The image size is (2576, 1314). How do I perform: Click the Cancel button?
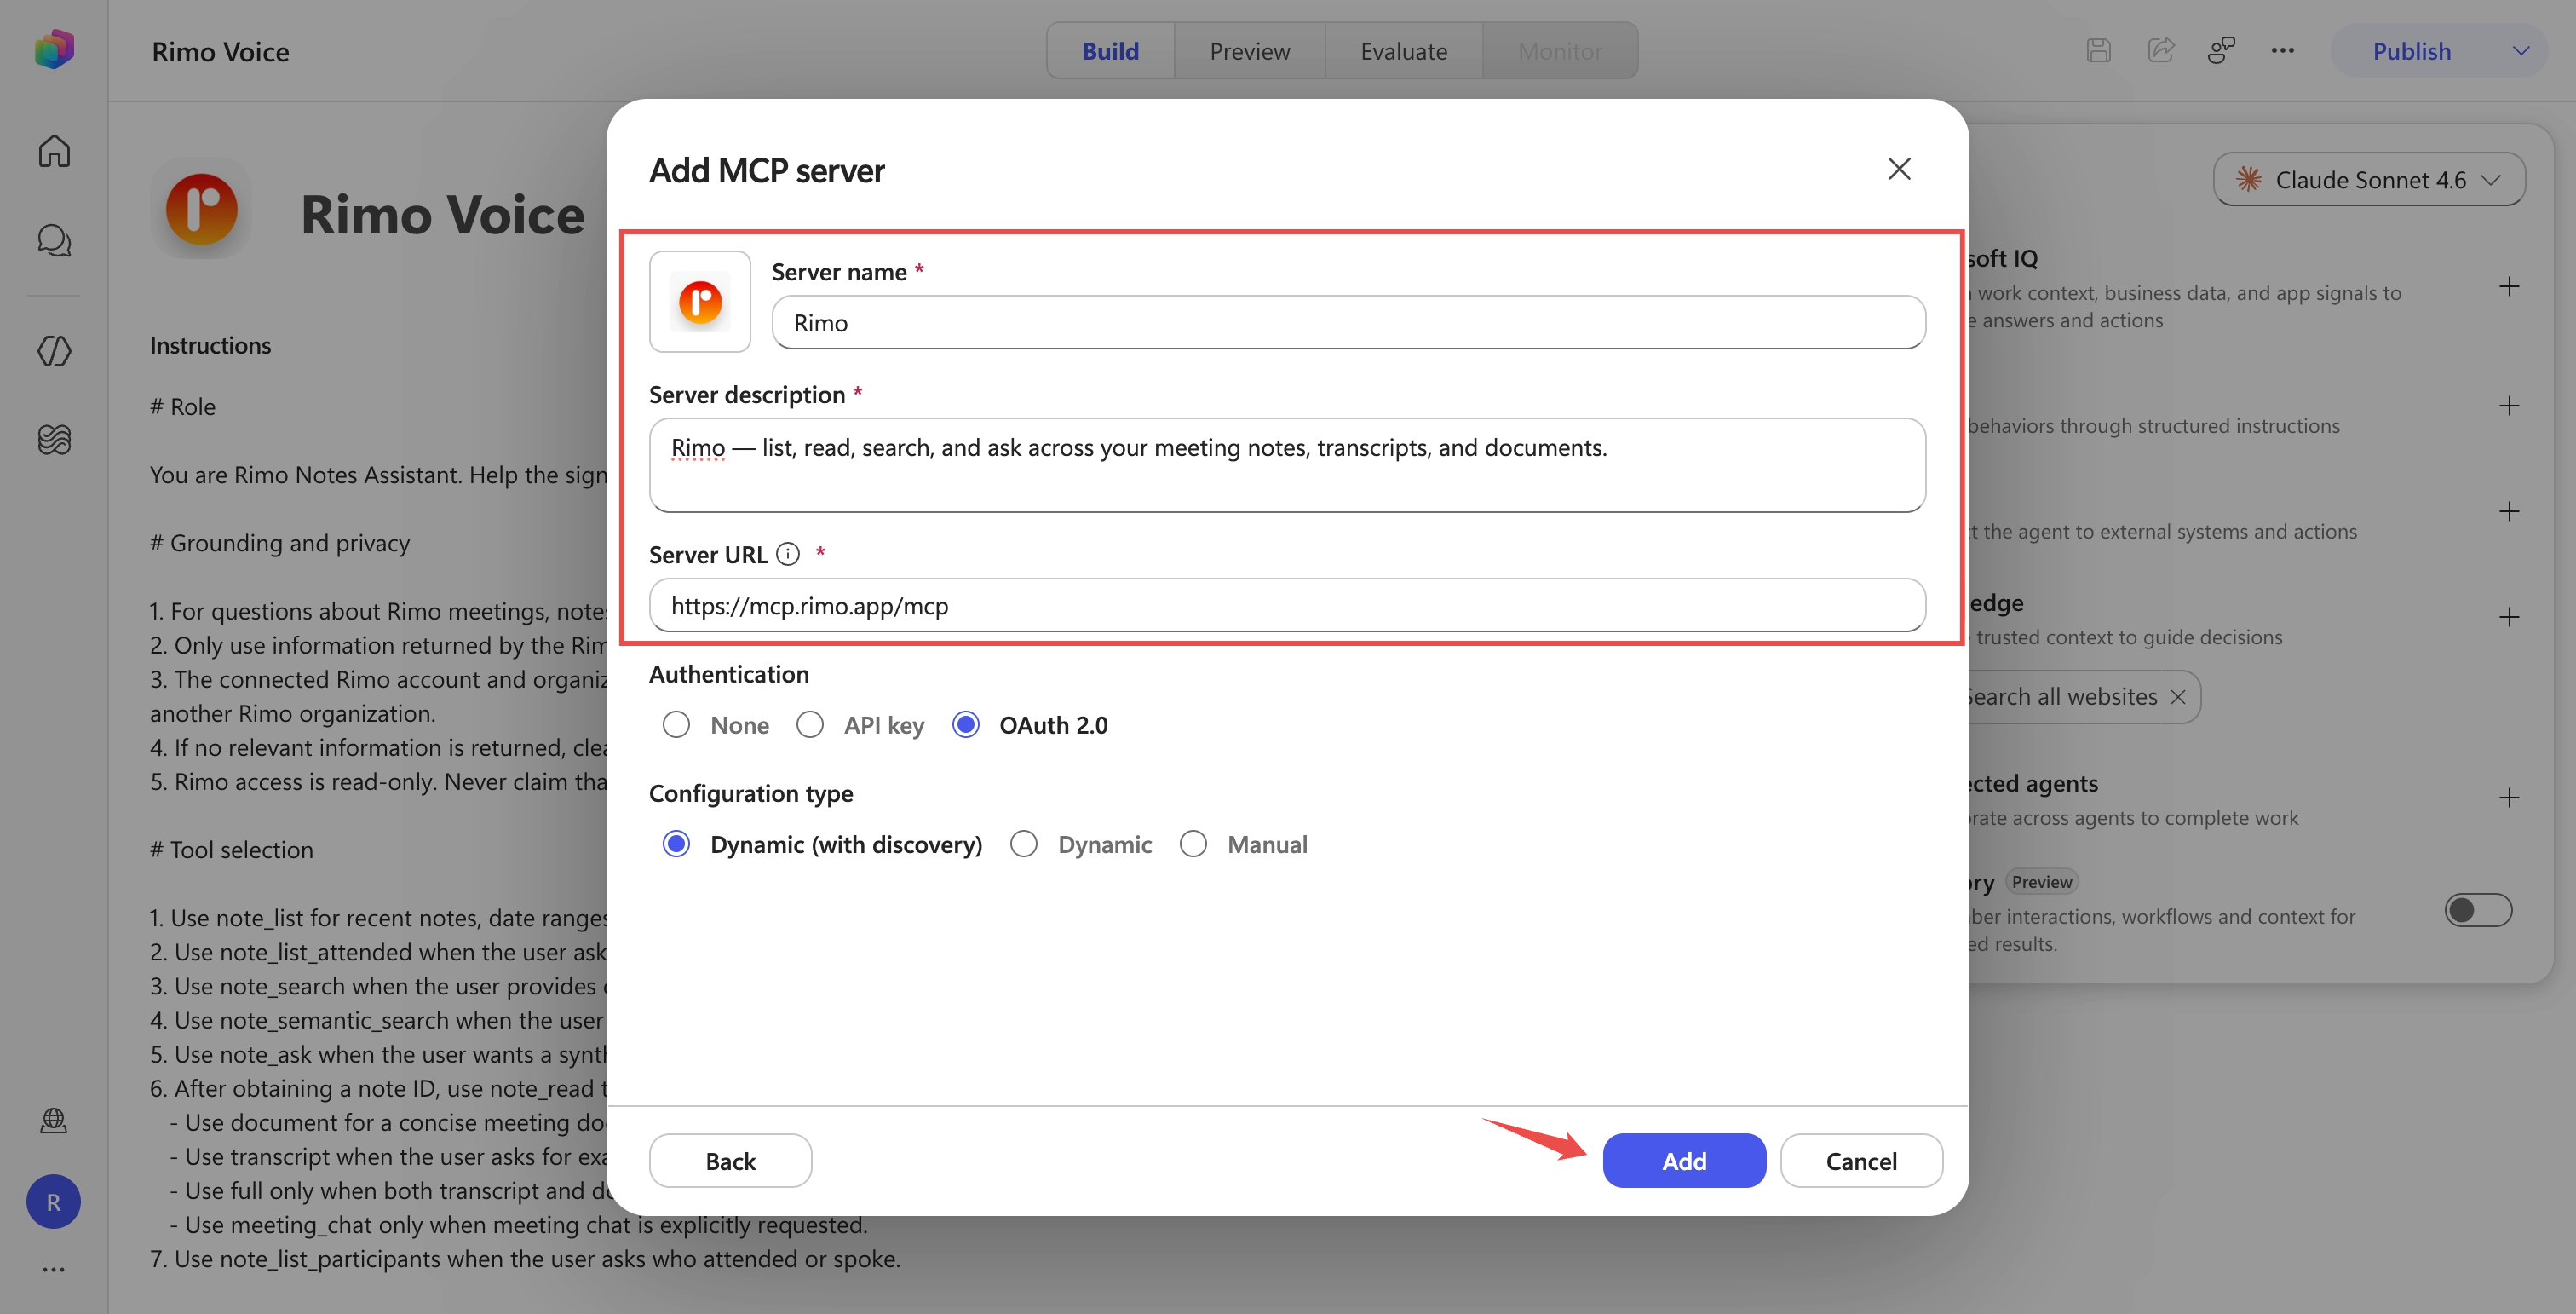coord(1861,1161)
